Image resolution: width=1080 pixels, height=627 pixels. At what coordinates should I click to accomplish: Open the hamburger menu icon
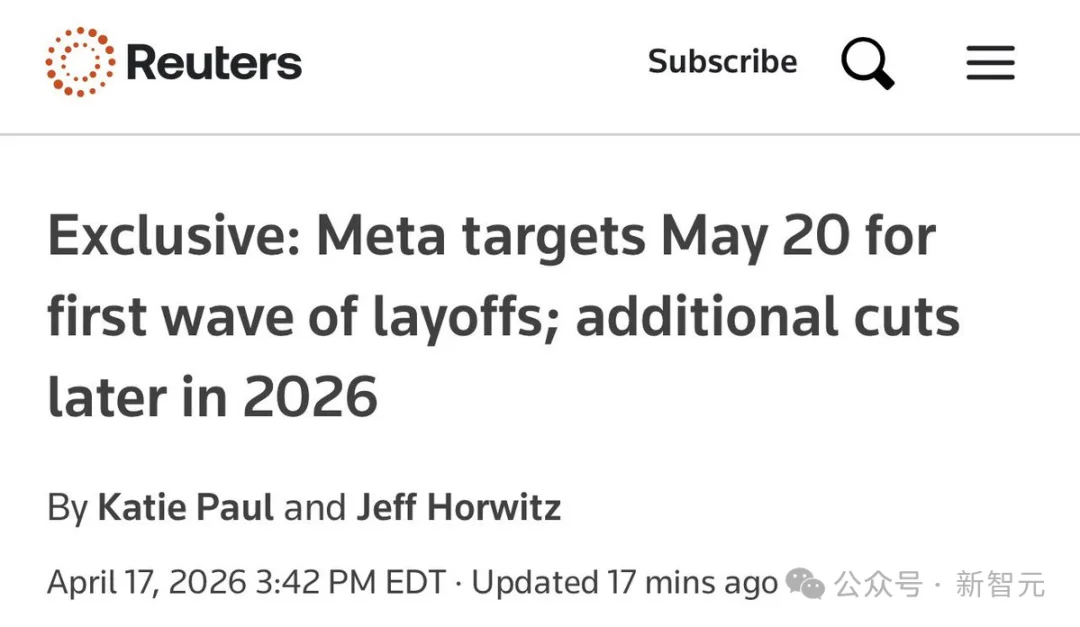point(990,63)
